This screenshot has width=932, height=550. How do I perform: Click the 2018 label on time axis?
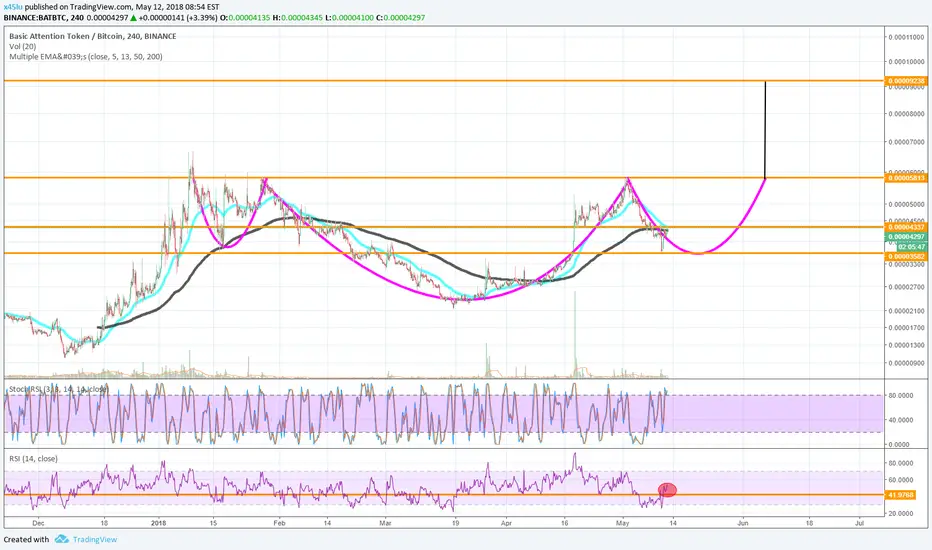pyautogui.click(x=159, y=523)
